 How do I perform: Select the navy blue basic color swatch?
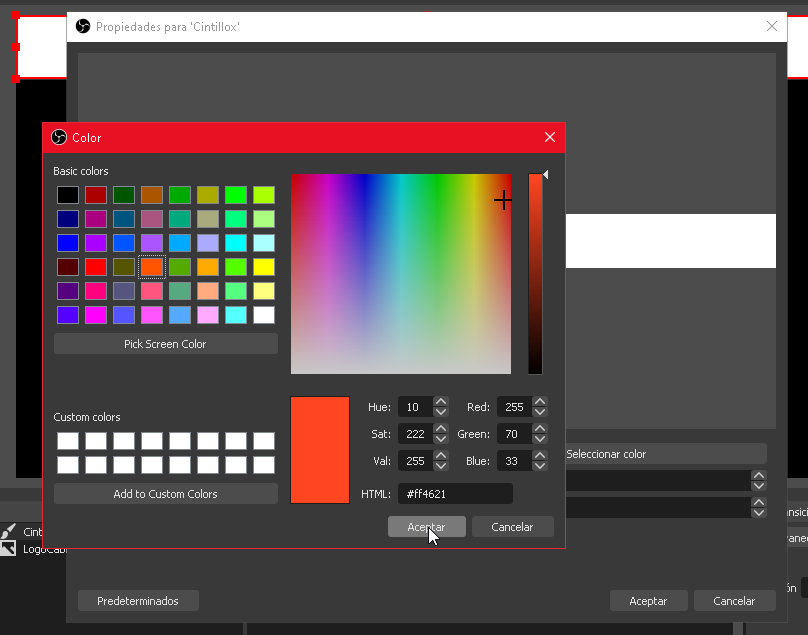point(68,219)
